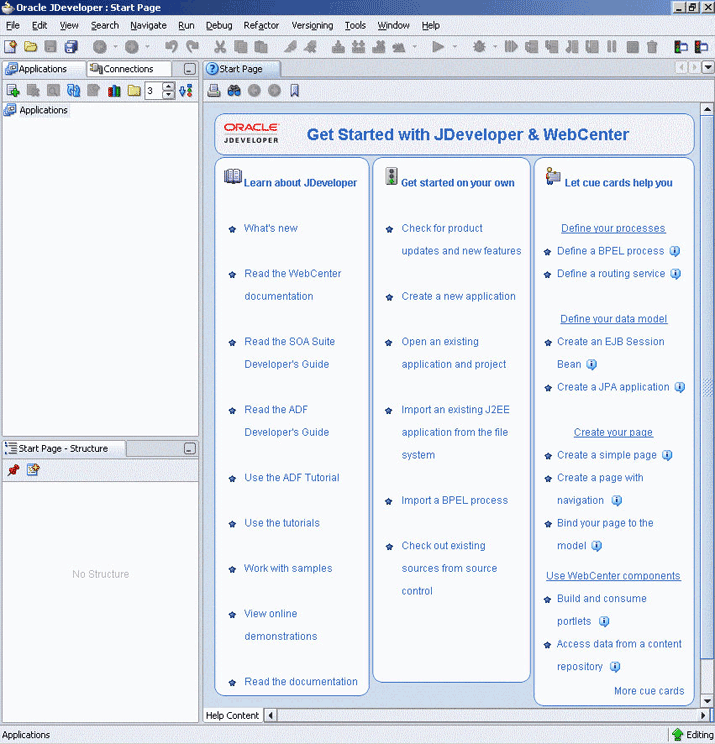Minimize the Start Page - Structure panel

pyautogui.click(x=189, y=449)
